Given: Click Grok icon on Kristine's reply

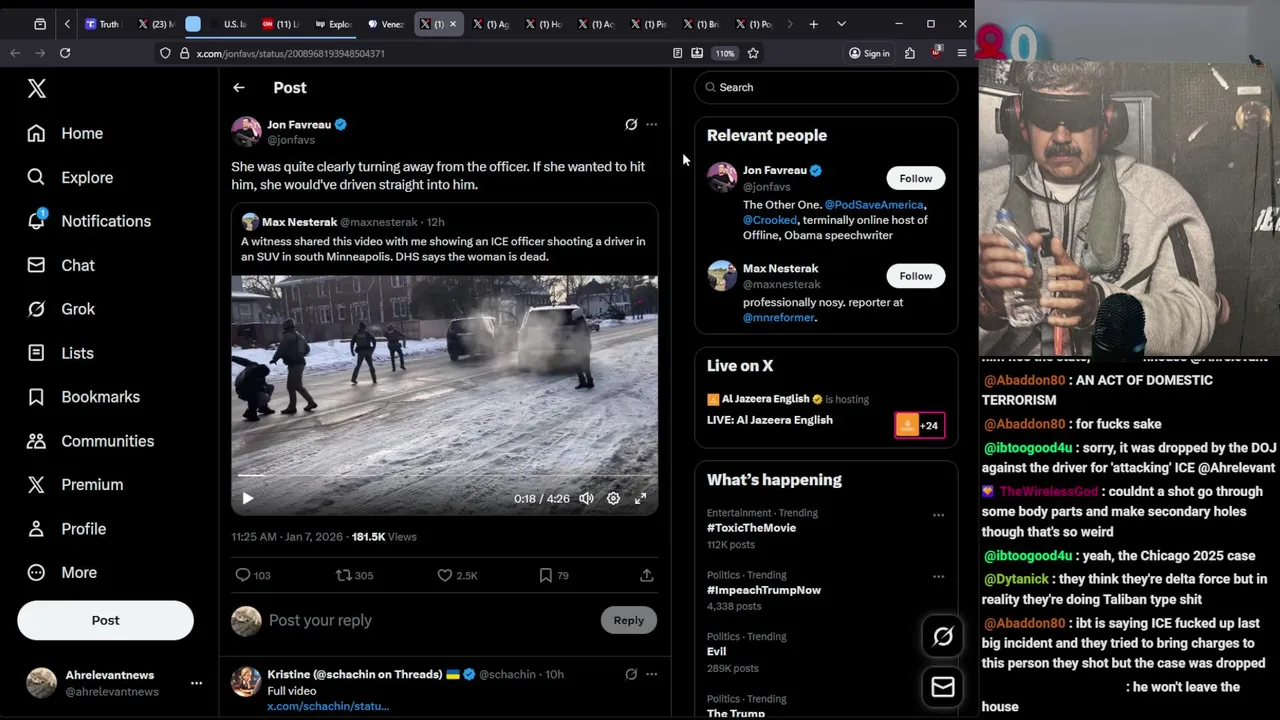Looking at the screenshot, I should 631,674.
